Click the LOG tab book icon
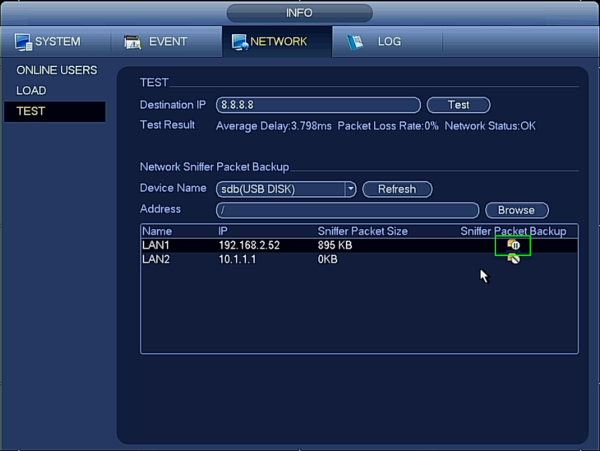 [x=355, y=42]
